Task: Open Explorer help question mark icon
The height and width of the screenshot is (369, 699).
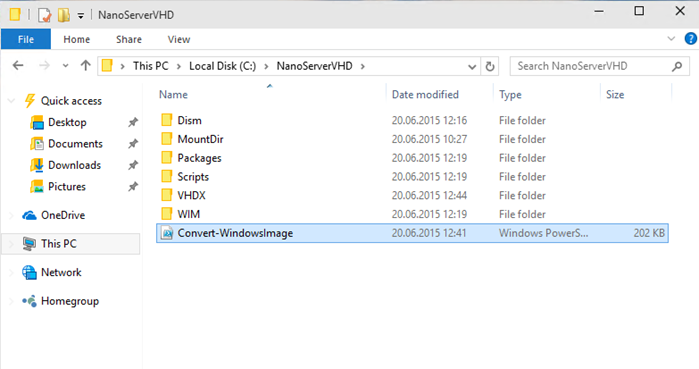Action: (x=691, y=39)
